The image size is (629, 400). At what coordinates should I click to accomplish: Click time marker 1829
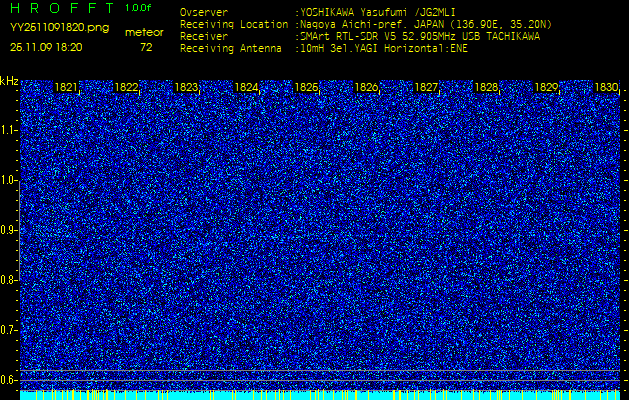tap(546, 87)
